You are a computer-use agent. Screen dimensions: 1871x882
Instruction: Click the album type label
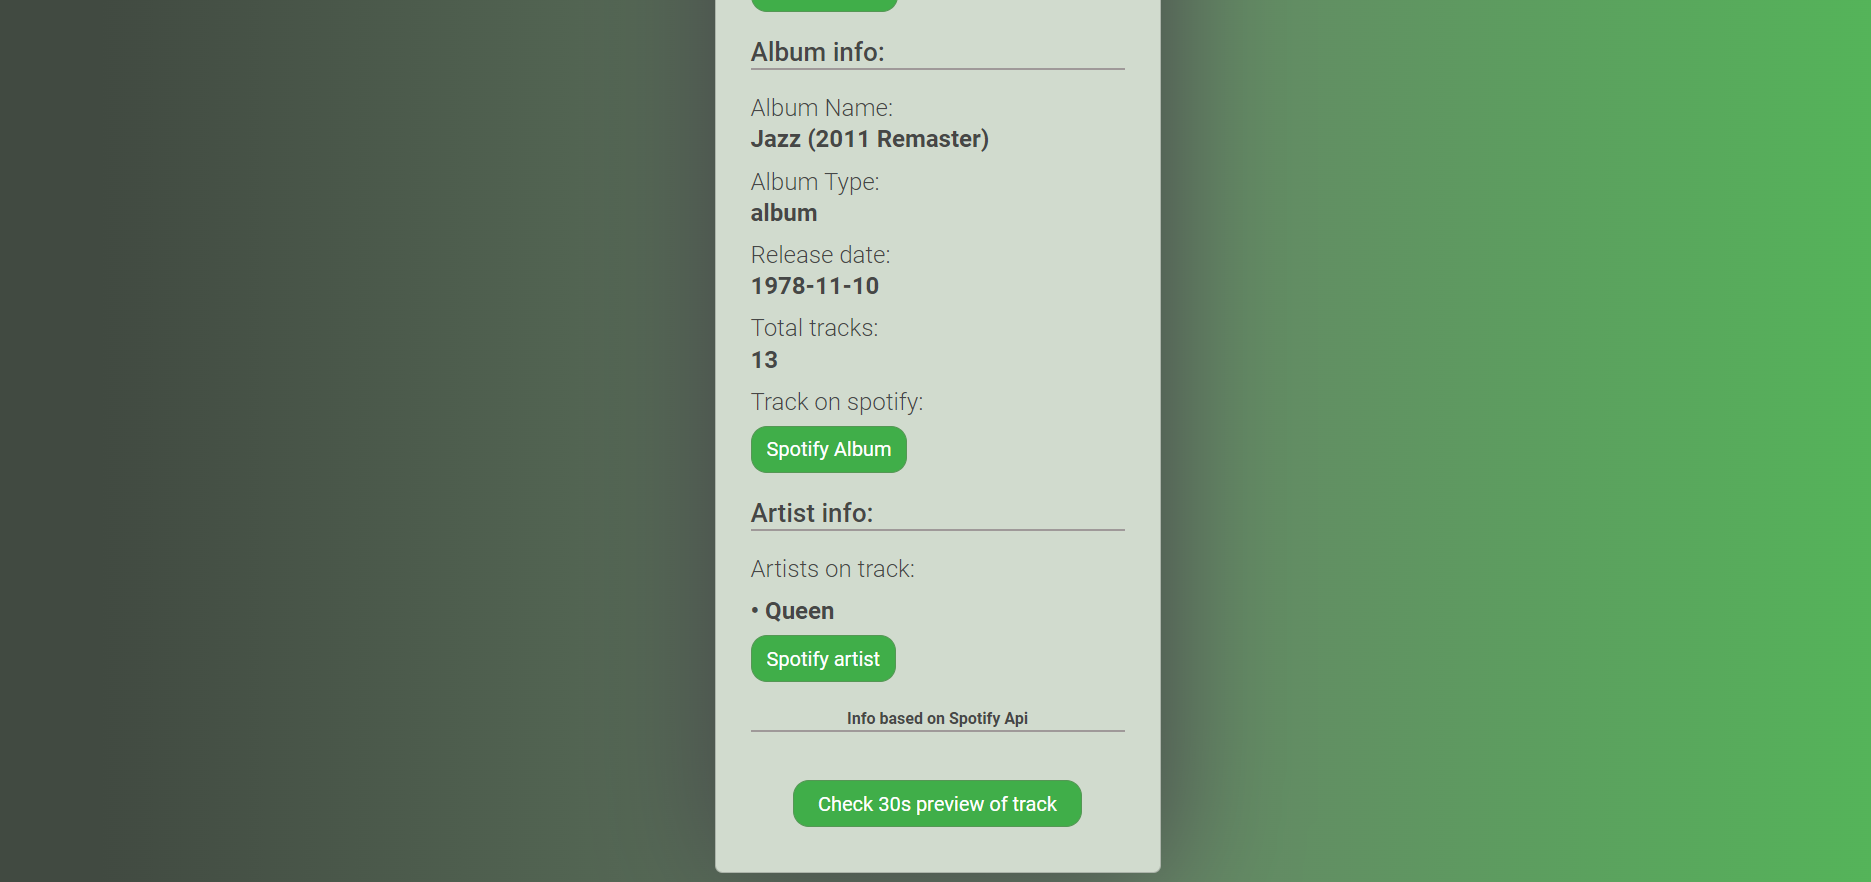pos(815,182)
